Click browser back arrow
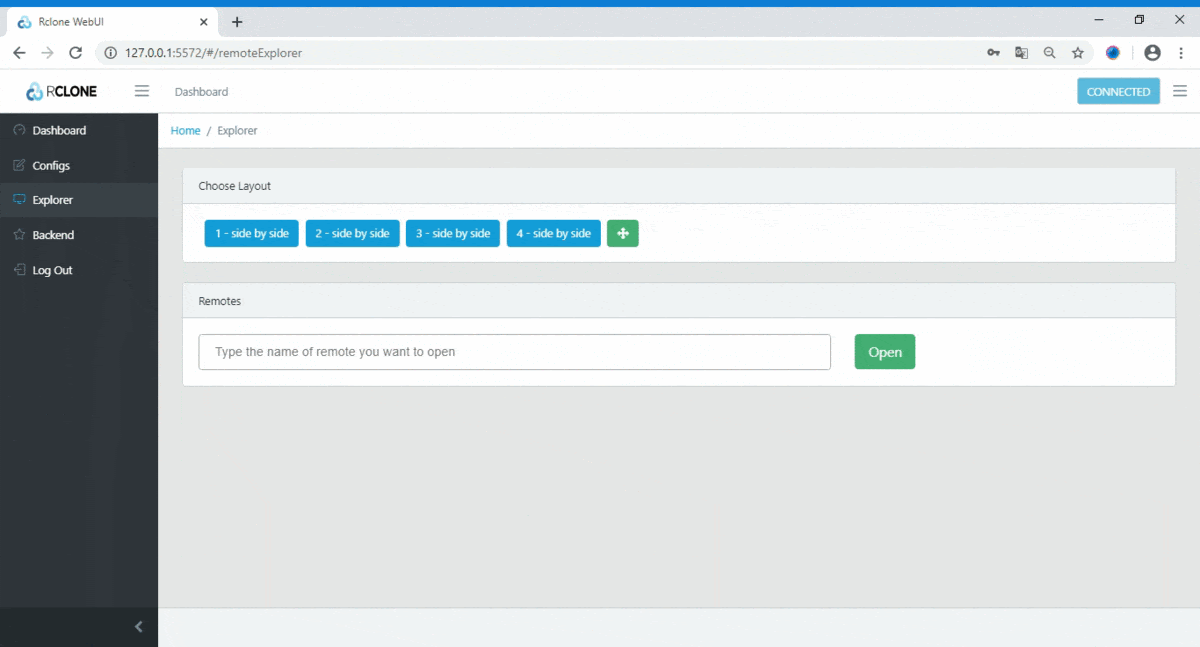Image resolution: width=1200 pixels, height=647 pixels. 19,53
